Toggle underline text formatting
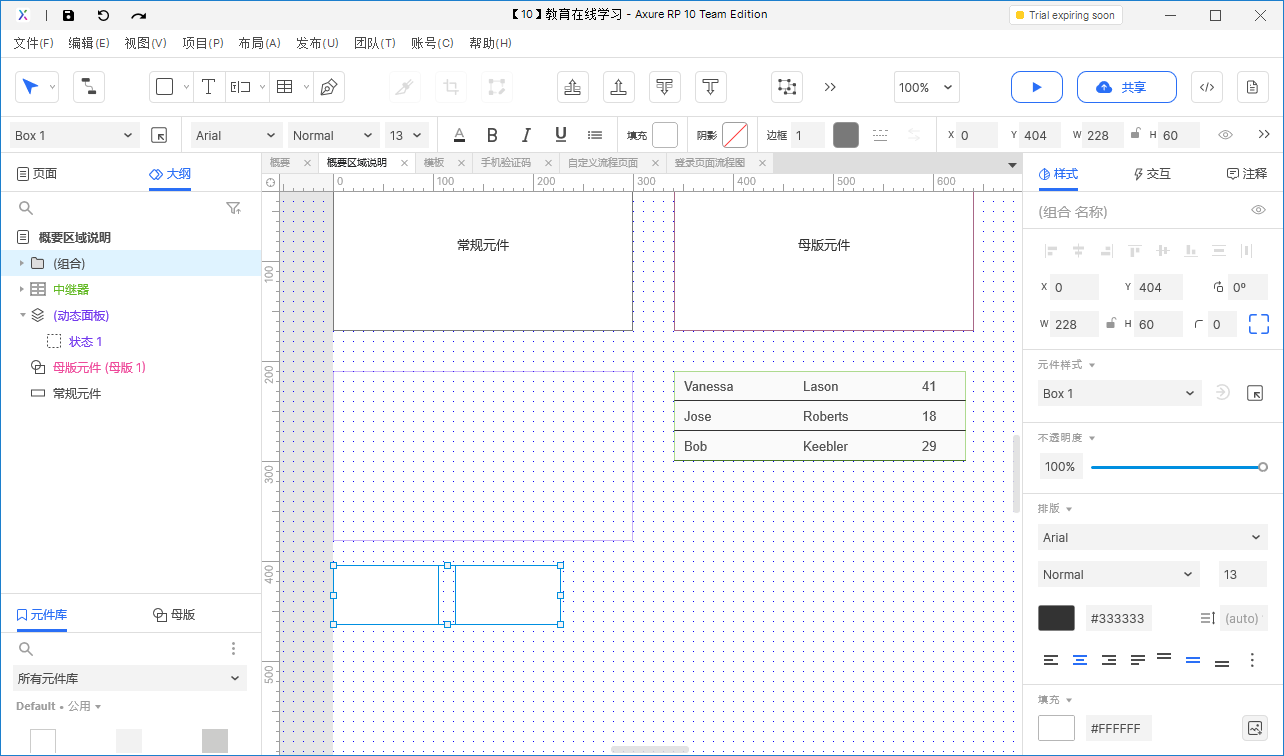Screen dimensions: 1284x756 (x=560, y=135)
